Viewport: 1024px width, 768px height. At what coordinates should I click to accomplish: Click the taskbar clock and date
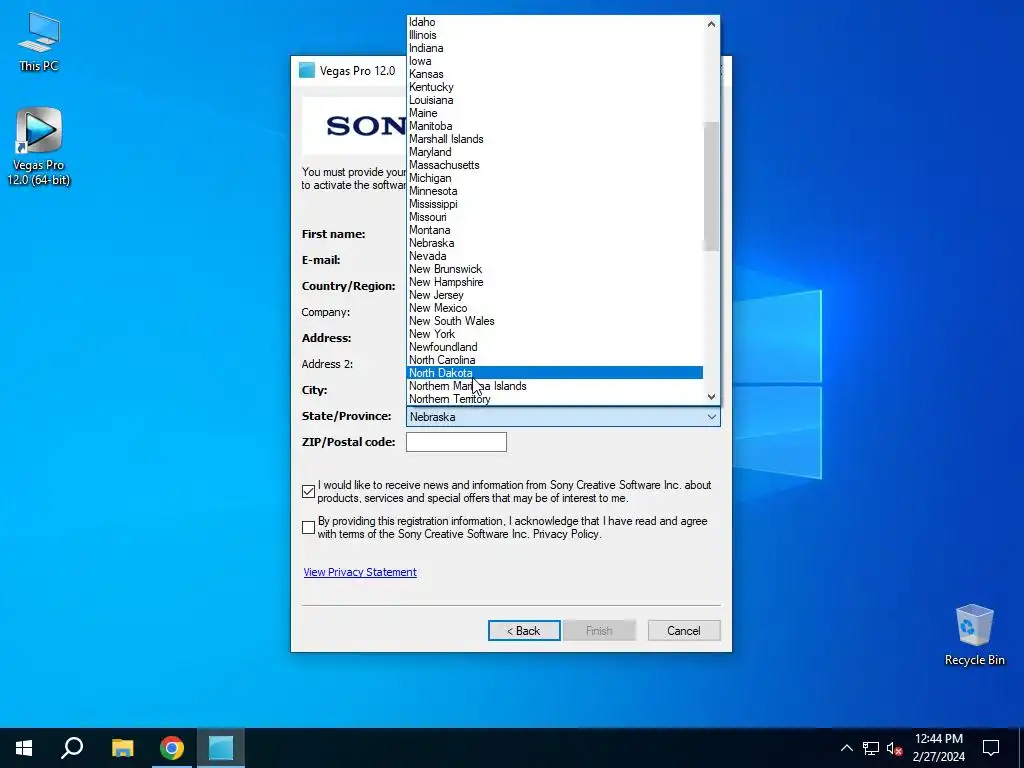tap(938, 748)
